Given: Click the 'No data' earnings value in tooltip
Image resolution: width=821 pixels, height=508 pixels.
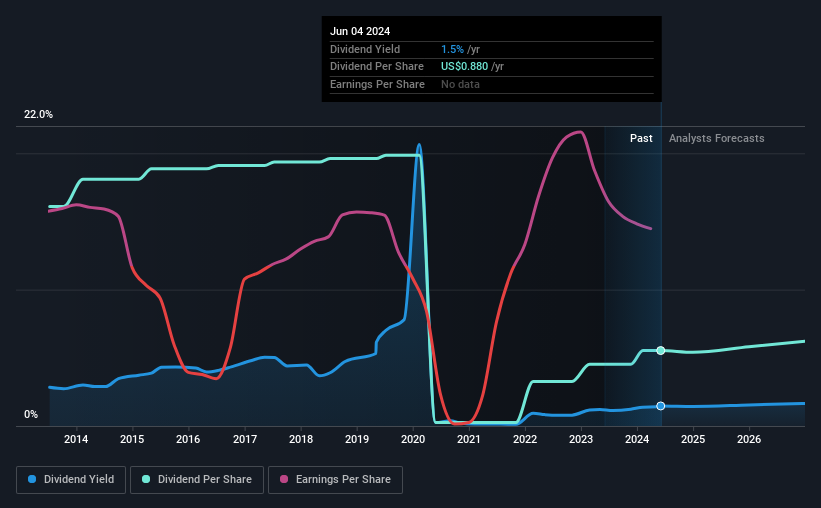Looking at the screenshot, I should click(x=460, y=84).
